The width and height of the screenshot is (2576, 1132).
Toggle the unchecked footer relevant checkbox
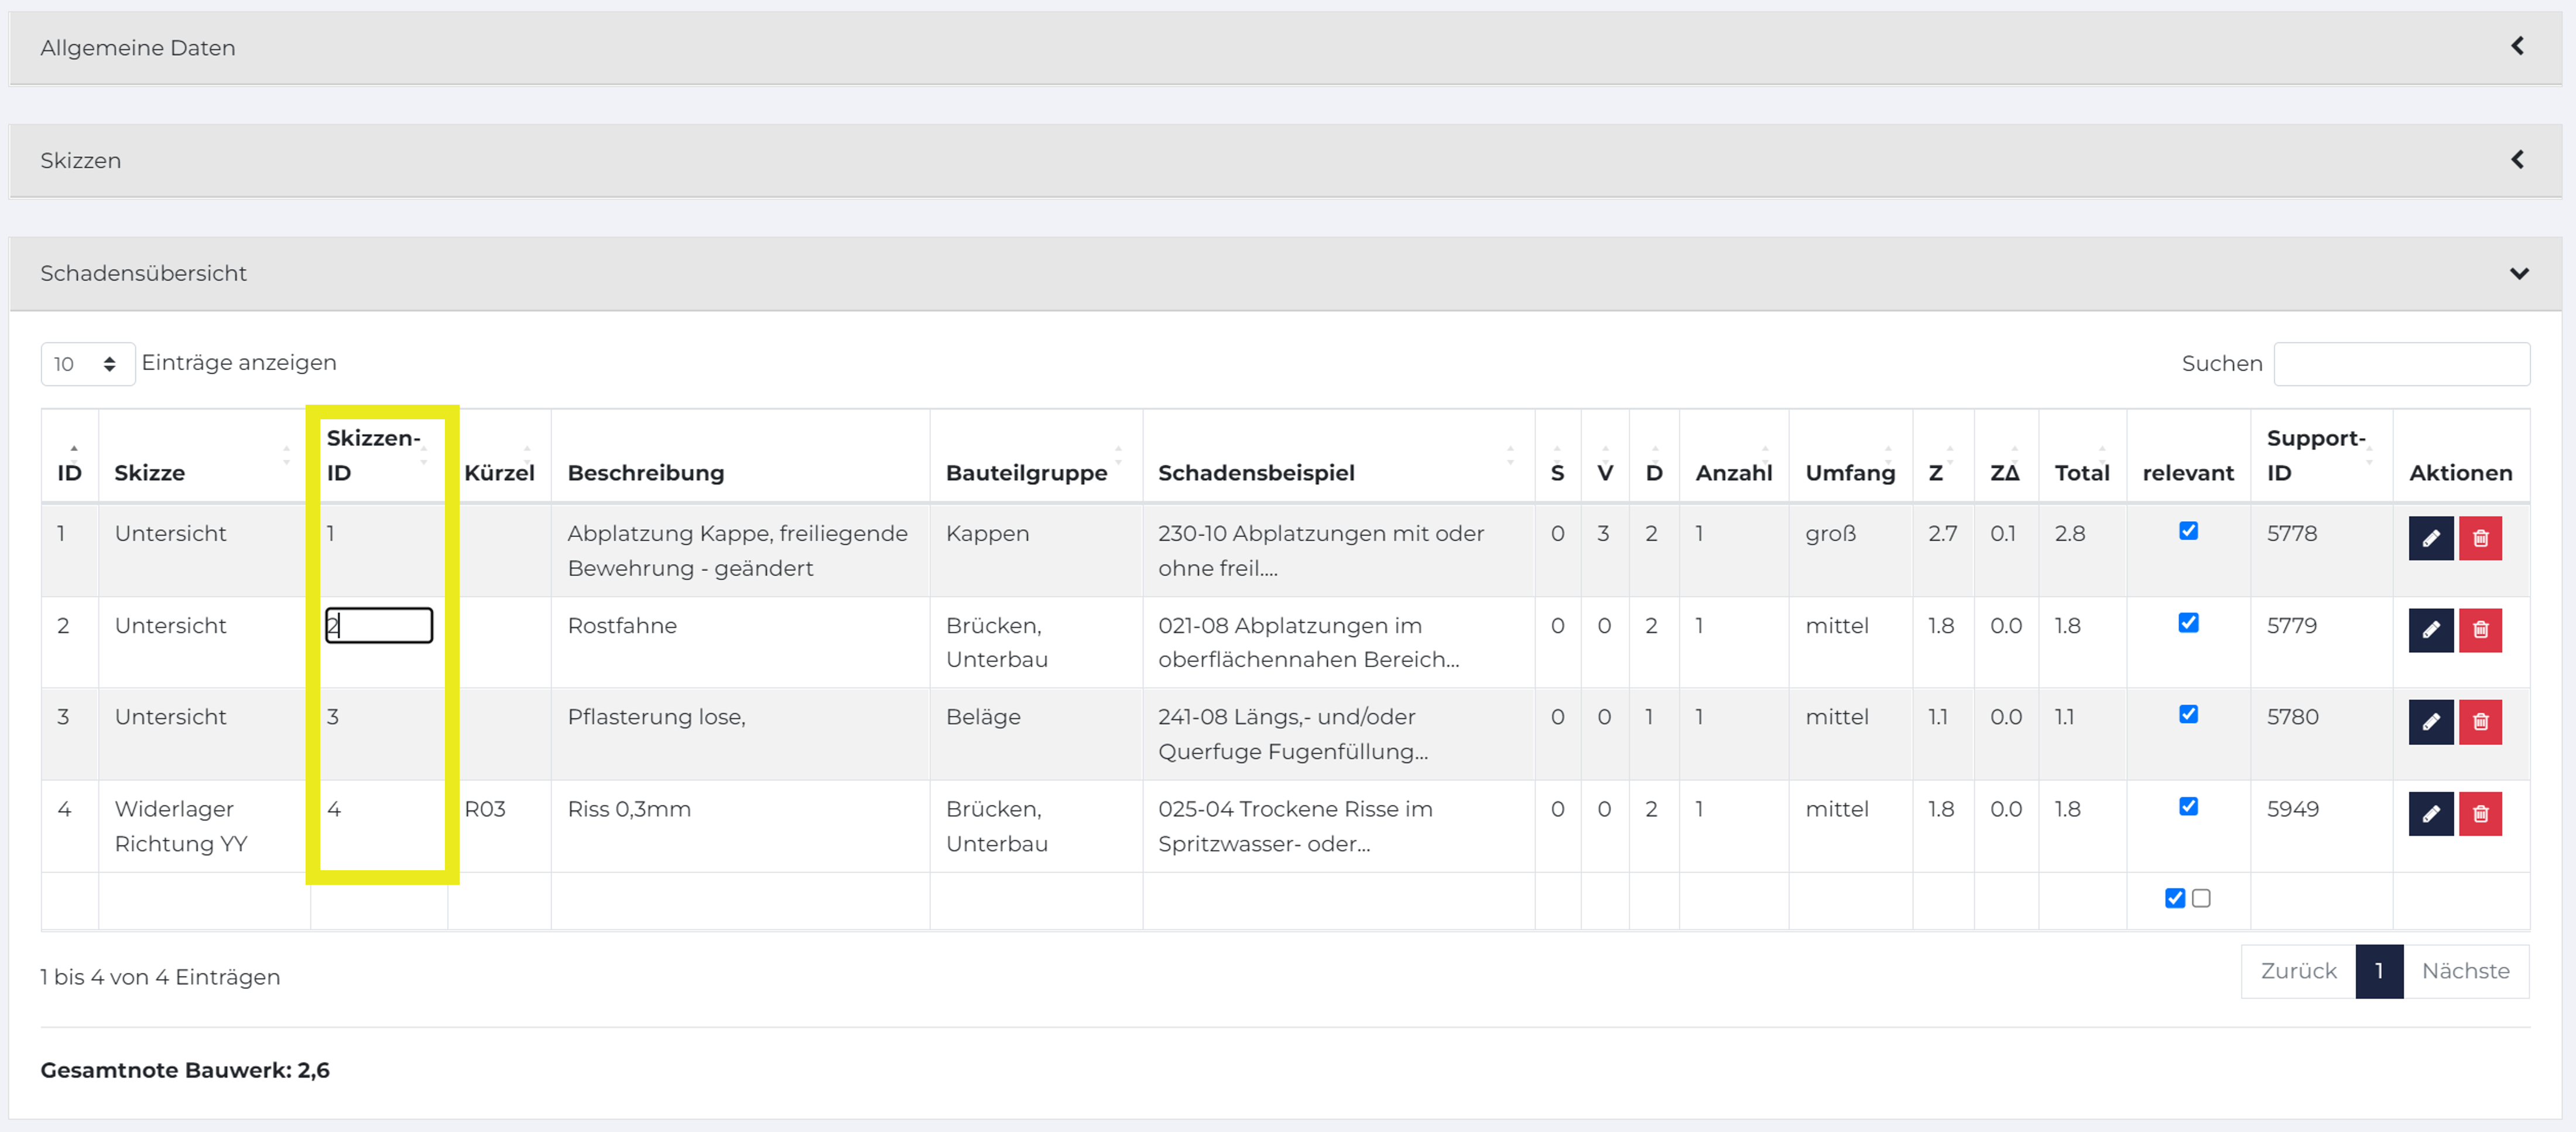pos(2201,898)
